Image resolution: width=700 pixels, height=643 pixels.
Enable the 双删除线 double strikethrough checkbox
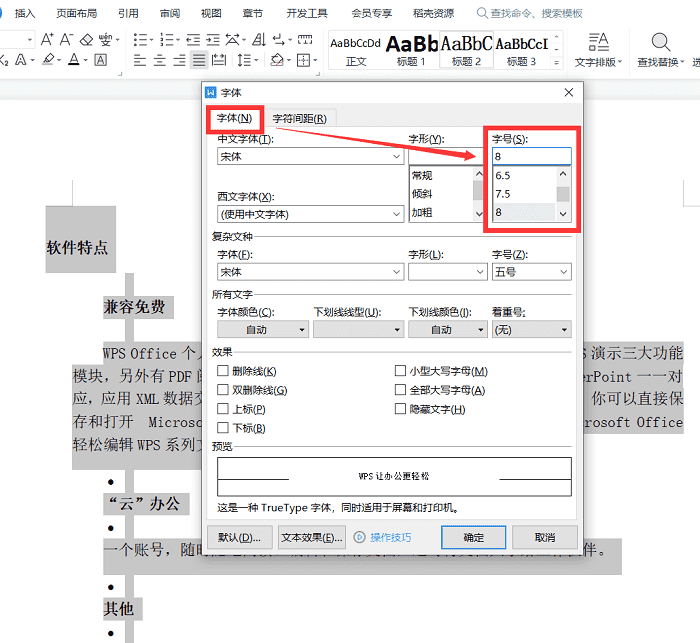(x=223, y=390)
